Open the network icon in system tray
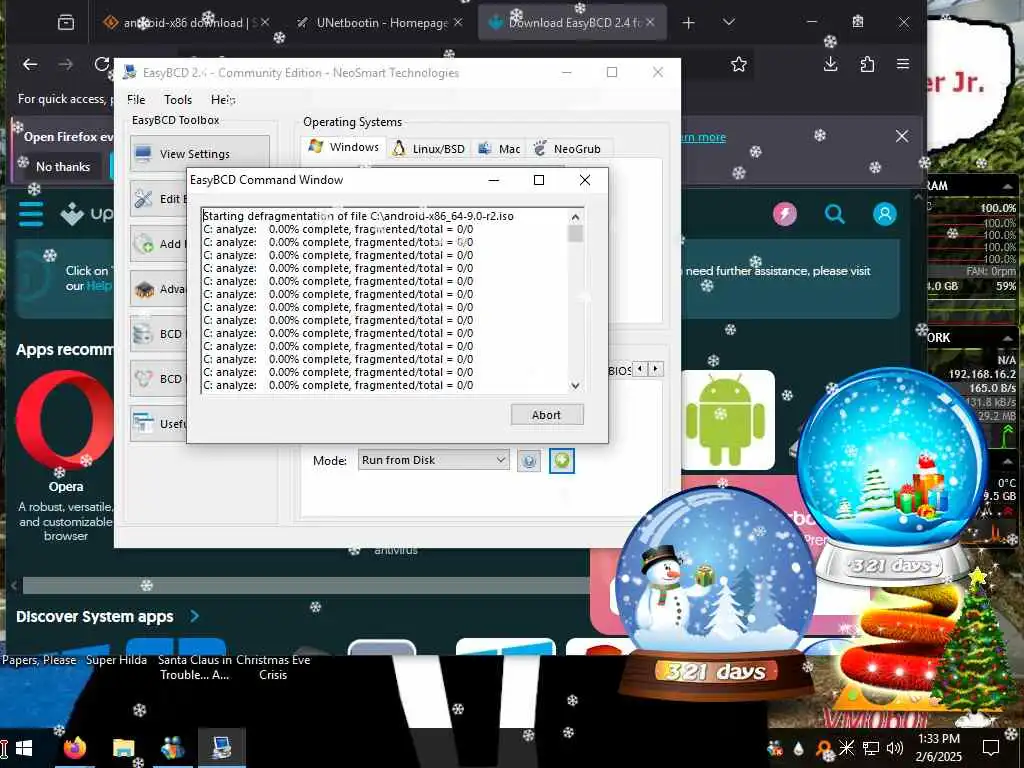 [x=871, y=748]
